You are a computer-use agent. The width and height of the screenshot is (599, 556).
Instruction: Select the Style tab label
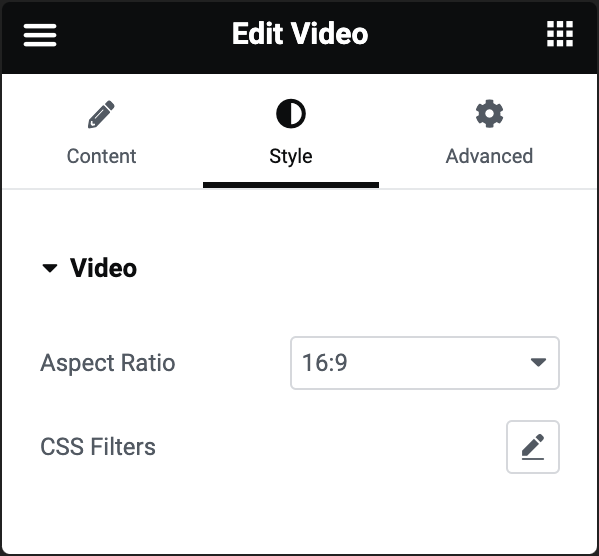(291, 156)
